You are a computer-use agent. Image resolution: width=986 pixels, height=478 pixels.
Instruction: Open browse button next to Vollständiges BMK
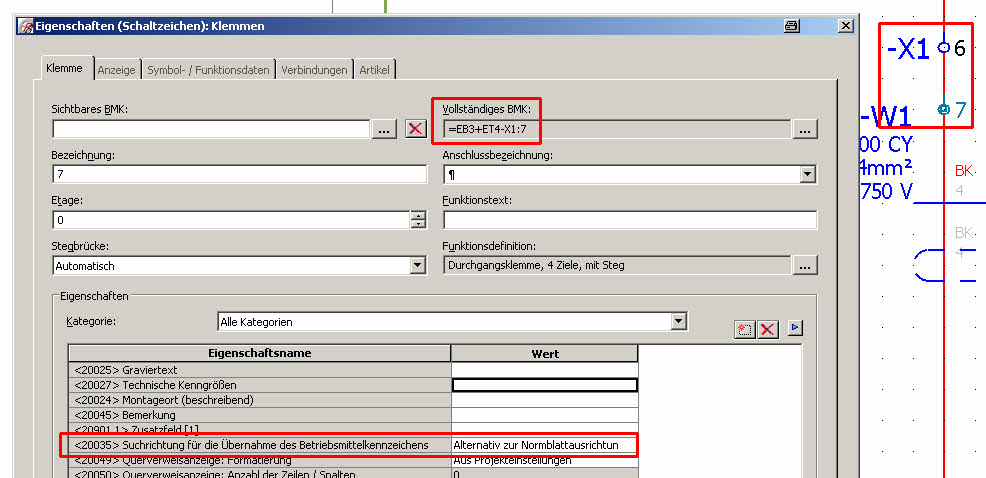click(x=805, y=129)
